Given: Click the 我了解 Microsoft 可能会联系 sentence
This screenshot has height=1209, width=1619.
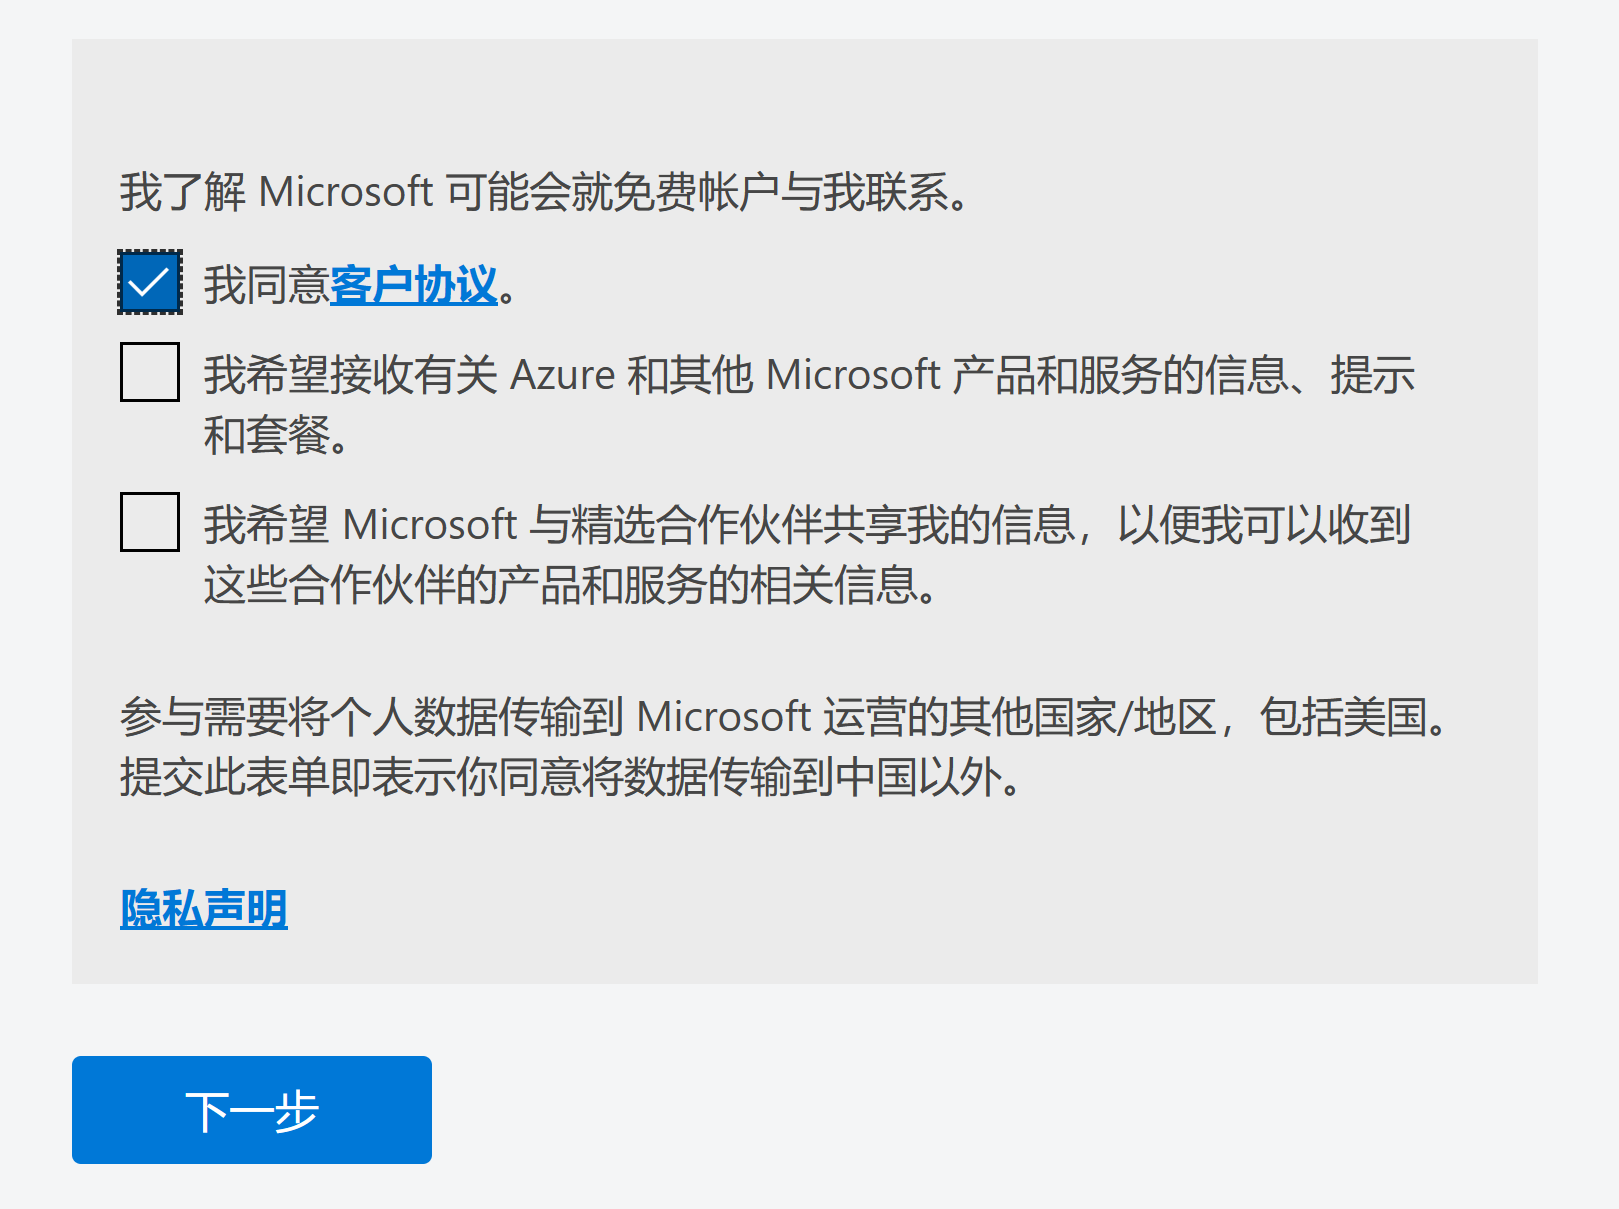Looking at the screenshot, I should point(545,192).
